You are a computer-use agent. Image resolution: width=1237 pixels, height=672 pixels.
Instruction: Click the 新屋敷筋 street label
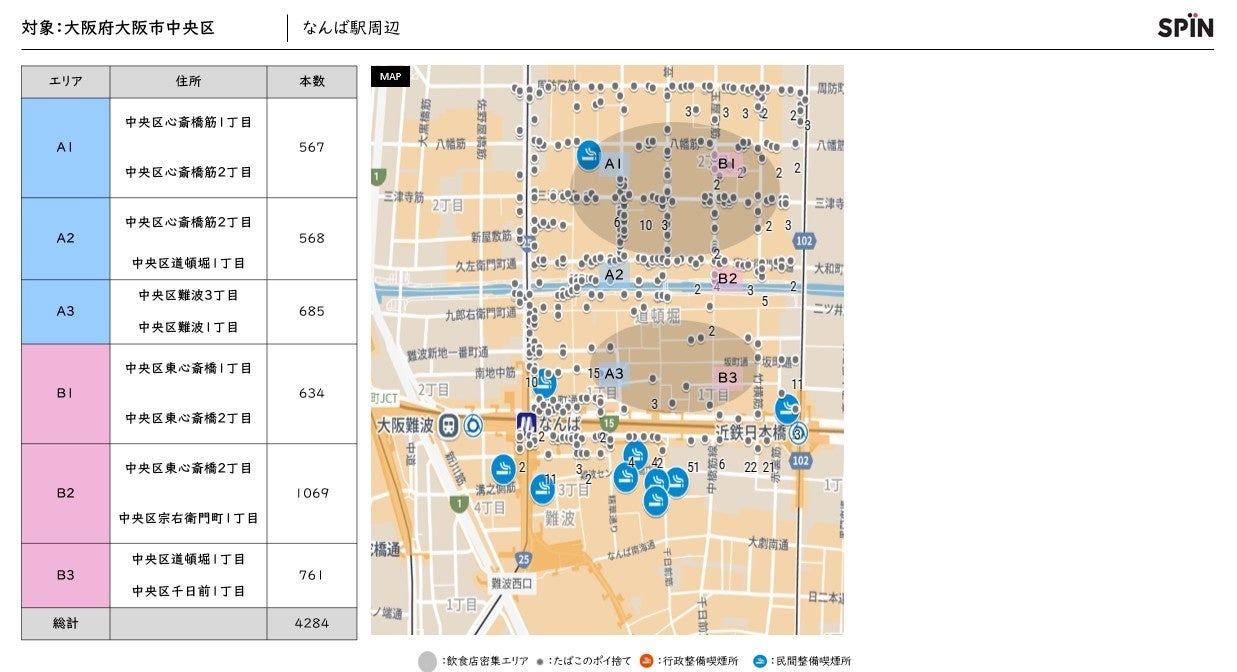491,237
